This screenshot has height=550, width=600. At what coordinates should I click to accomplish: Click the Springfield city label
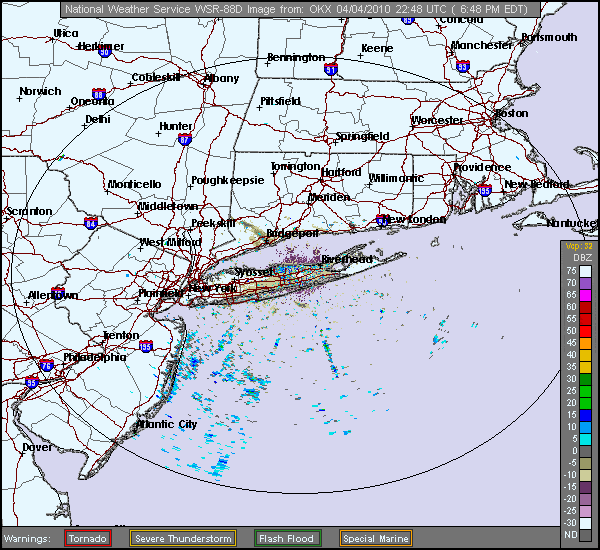pos(362,137)
